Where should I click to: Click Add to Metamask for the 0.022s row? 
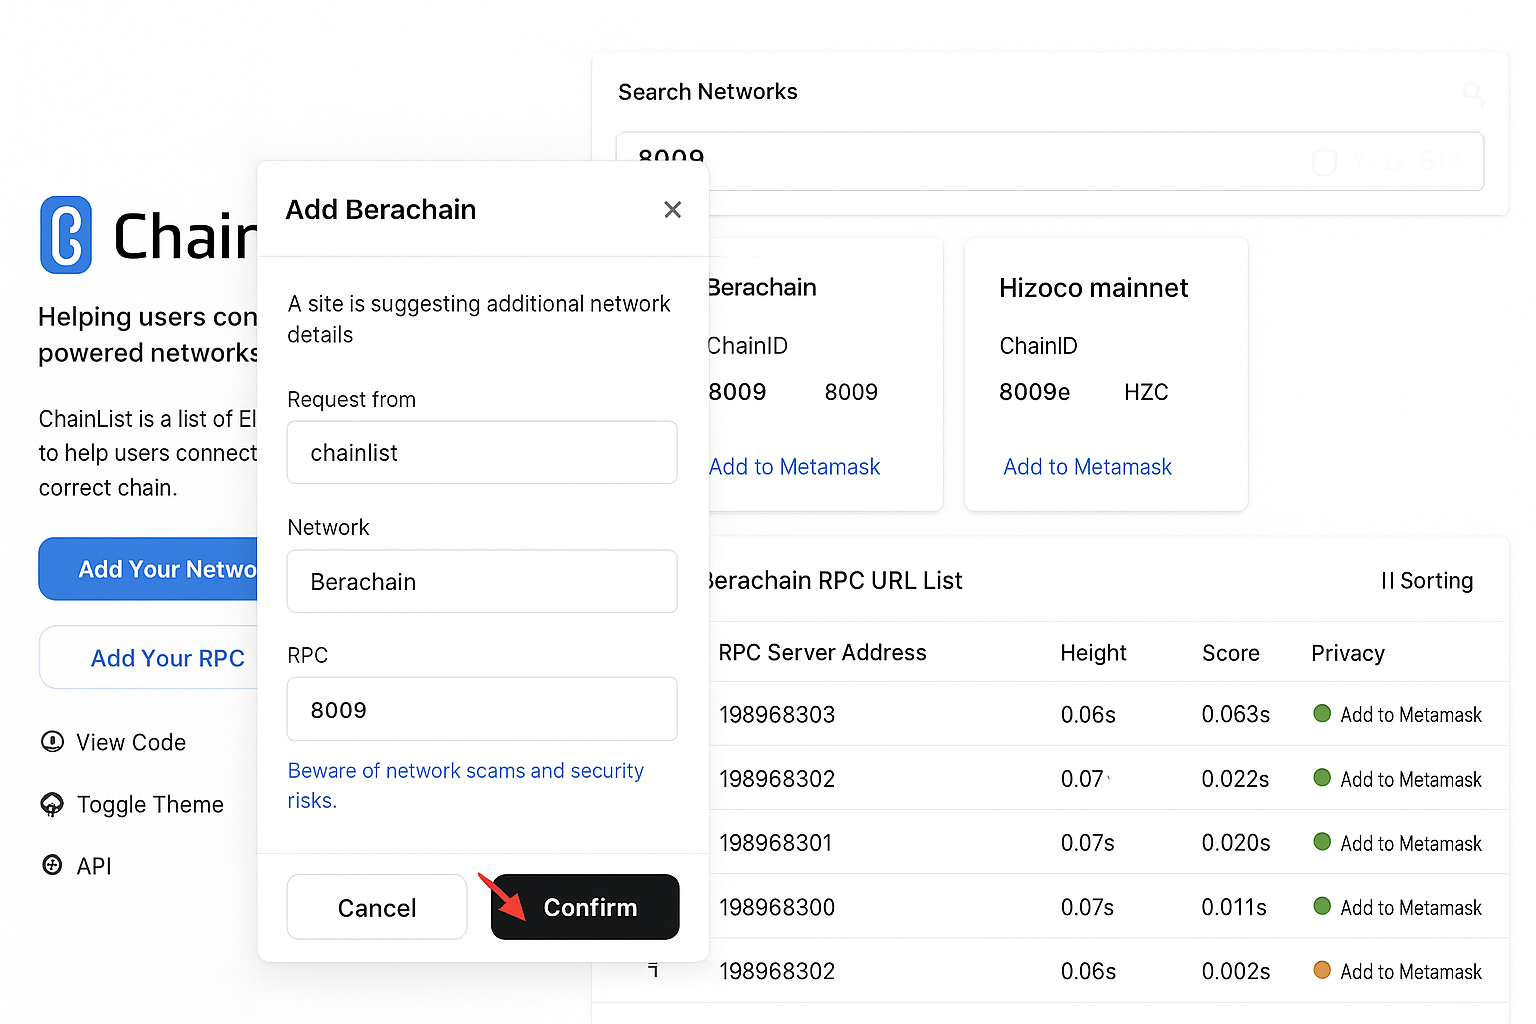(1411, 779)
